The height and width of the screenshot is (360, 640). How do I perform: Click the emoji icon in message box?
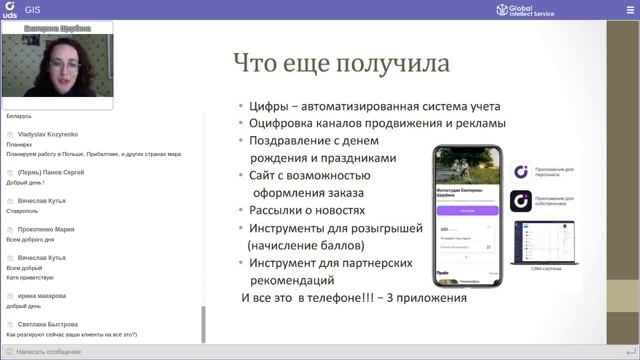pyautogui.click(x=9, y=352)
